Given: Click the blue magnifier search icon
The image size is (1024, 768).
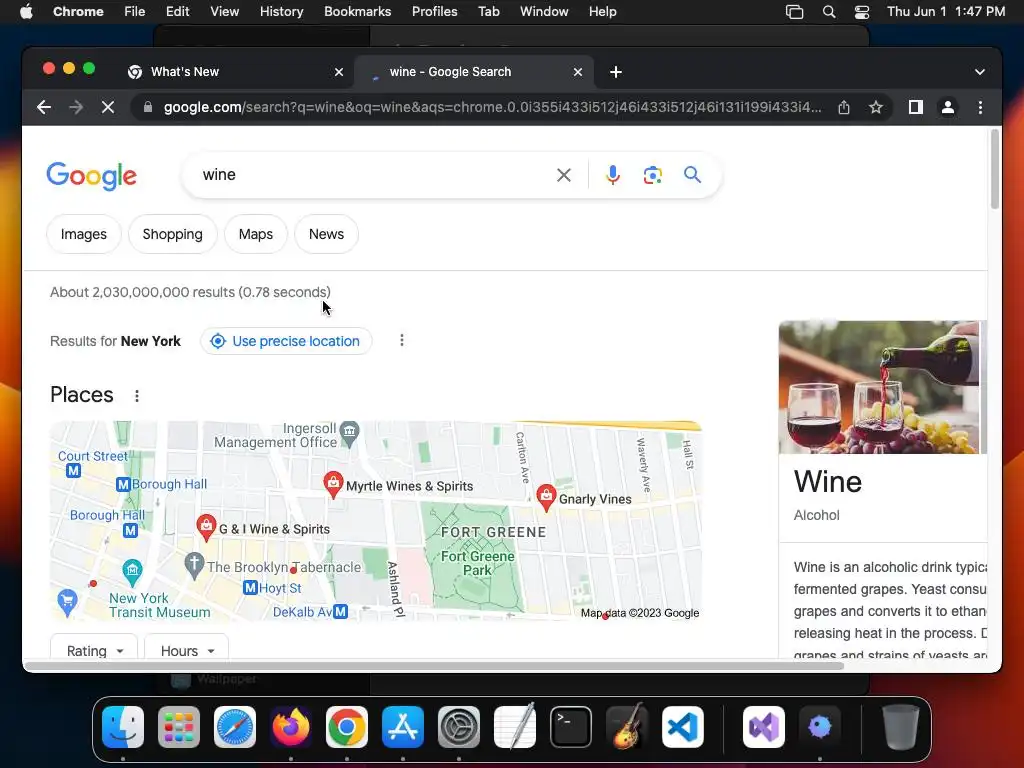Looking at the screenshot, I should tap(692, 174).
